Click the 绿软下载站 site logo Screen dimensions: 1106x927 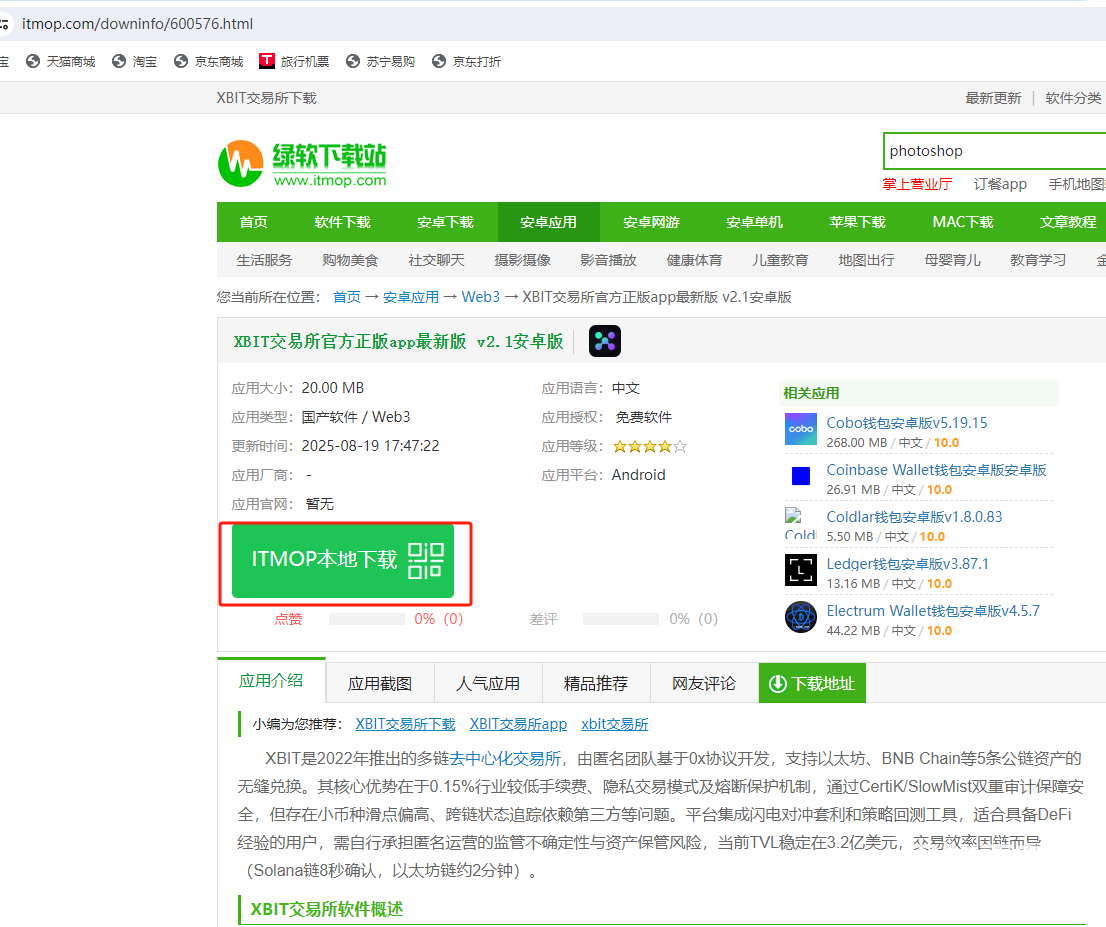302,163
